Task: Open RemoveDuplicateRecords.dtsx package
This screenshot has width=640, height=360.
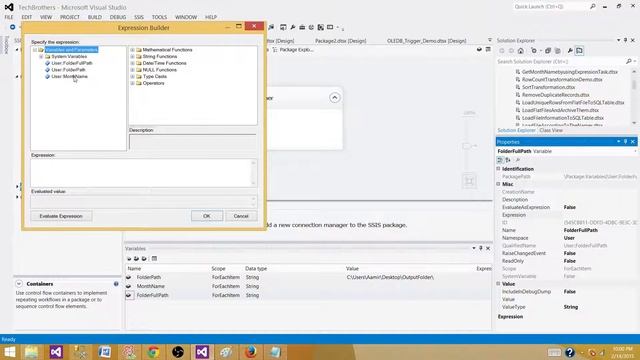Action: click(x=556, y=95)
